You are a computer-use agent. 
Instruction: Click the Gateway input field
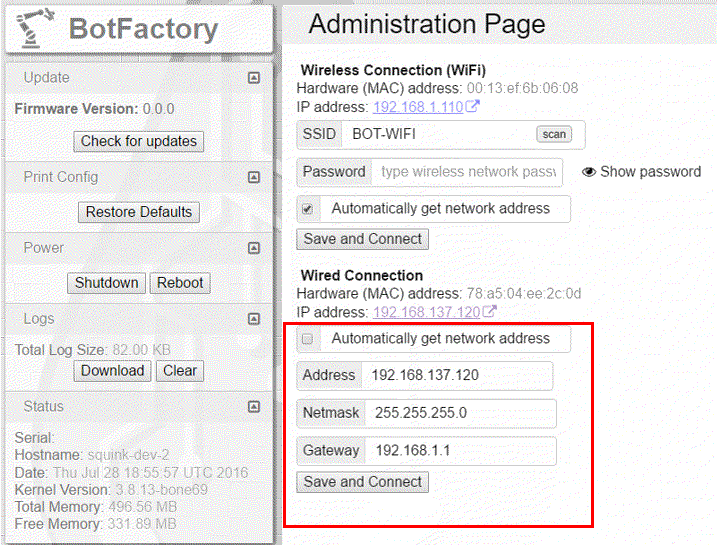click(x=461, y=451)
